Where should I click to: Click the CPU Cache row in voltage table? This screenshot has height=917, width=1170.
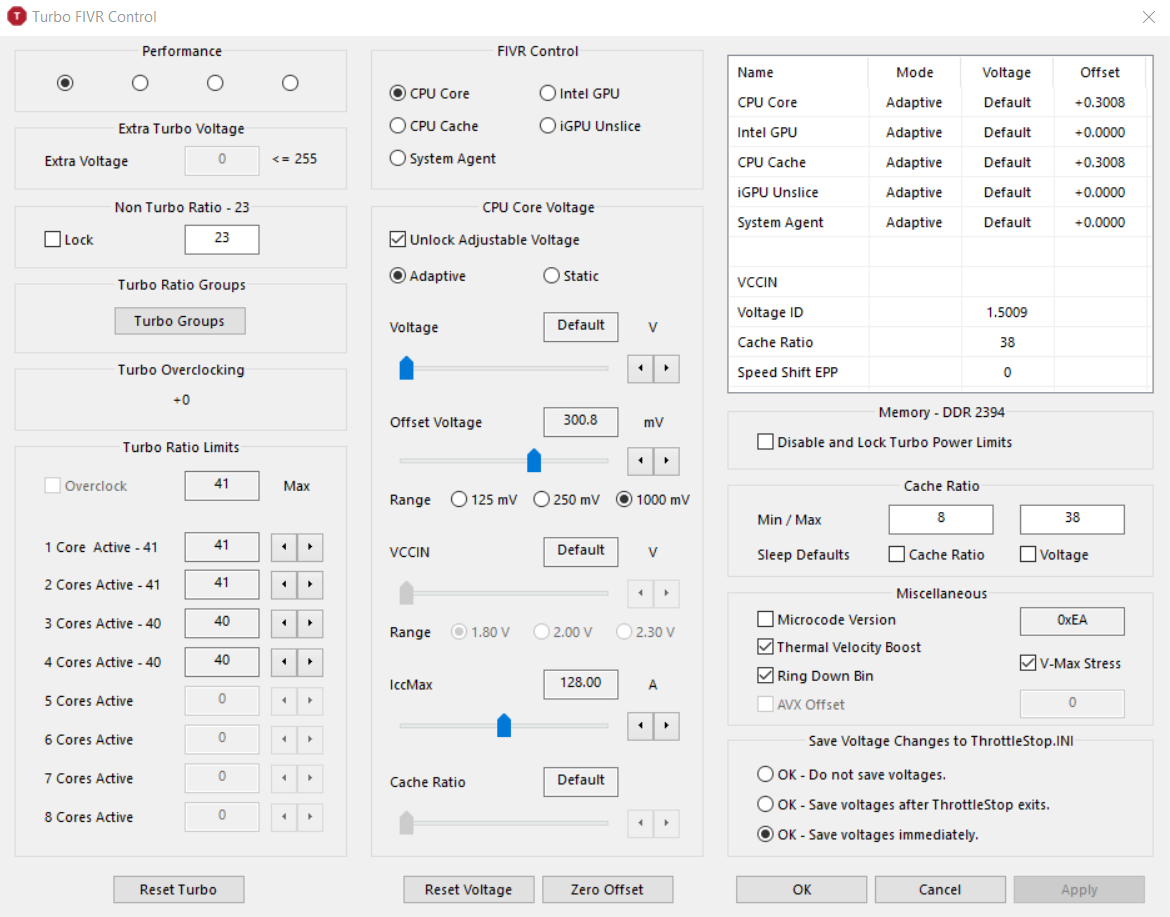click(937, 162)
